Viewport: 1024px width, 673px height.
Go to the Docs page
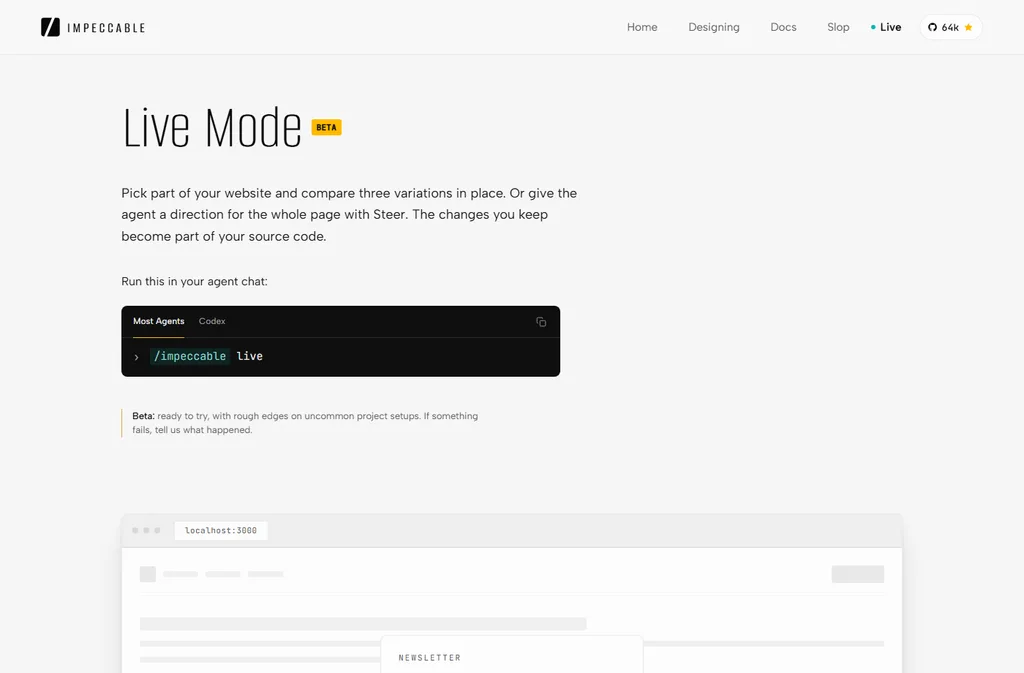tap(783, 27)
